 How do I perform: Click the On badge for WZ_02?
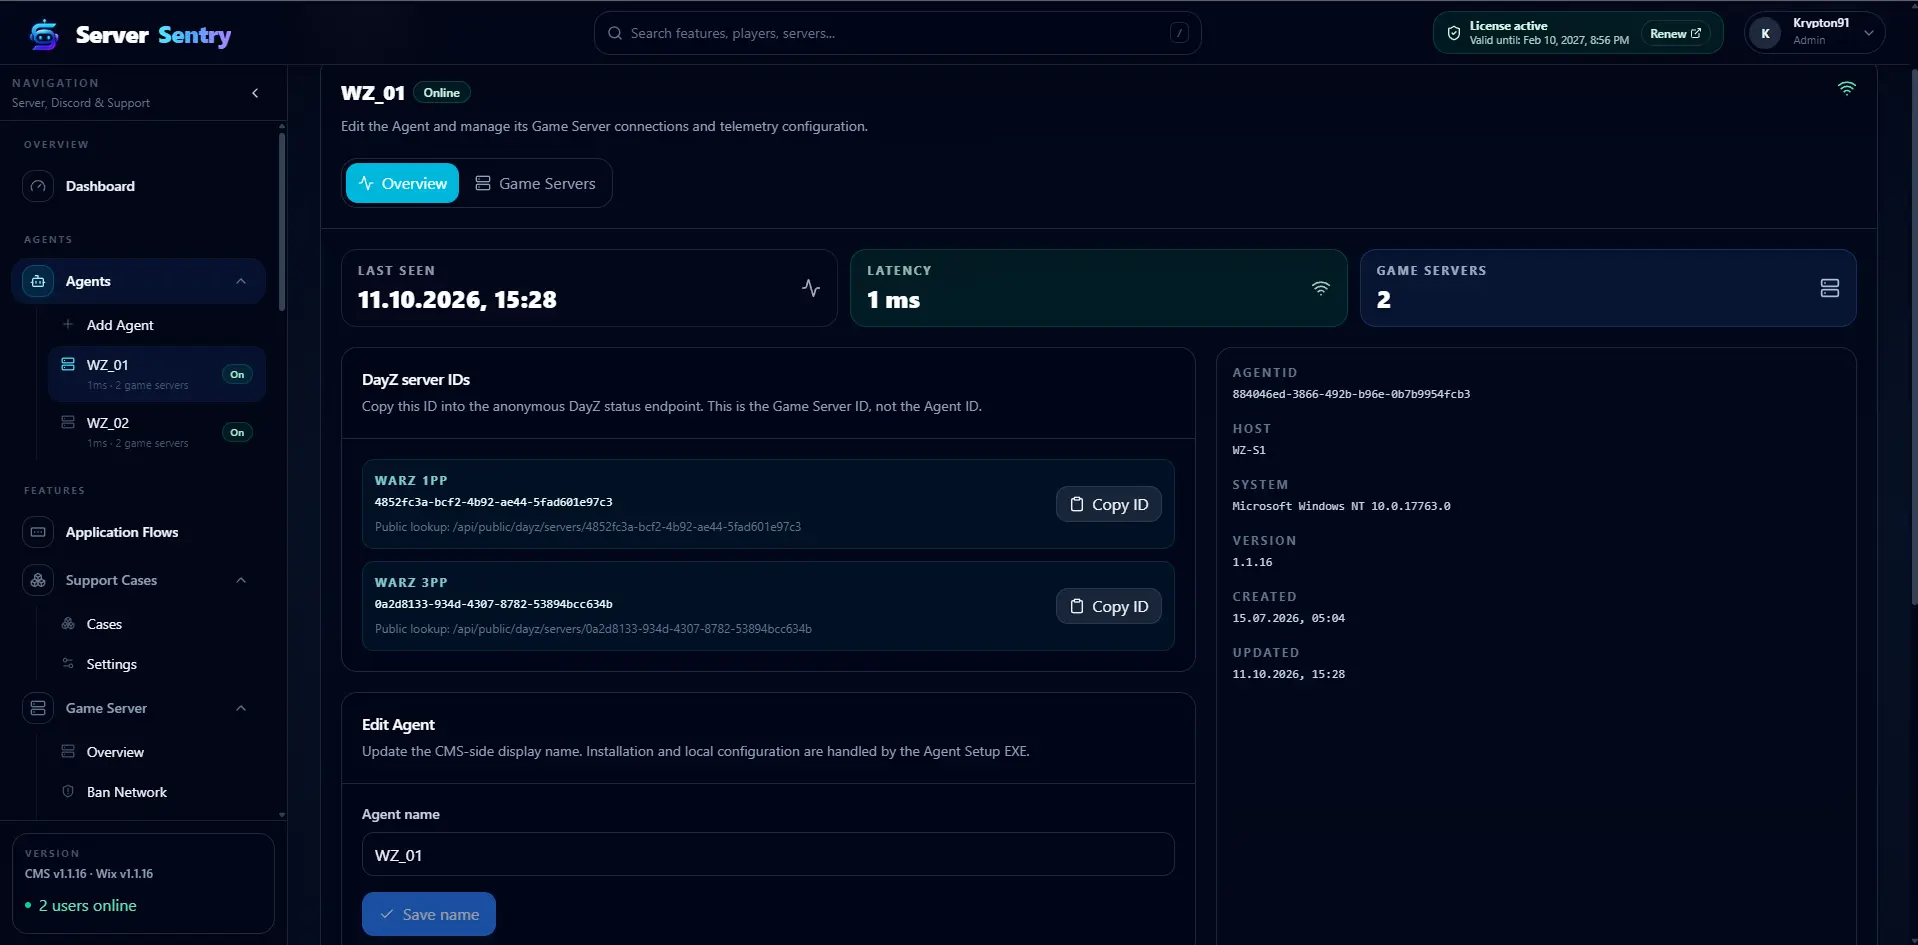pyautogui.click(x=237, y=432)
